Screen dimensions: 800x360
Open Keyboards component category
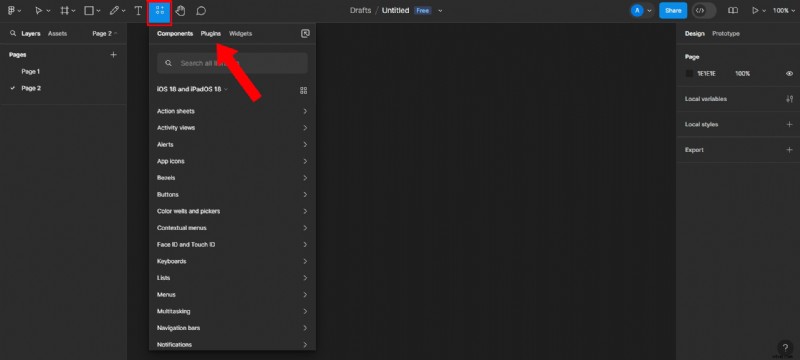coord(232,262)
